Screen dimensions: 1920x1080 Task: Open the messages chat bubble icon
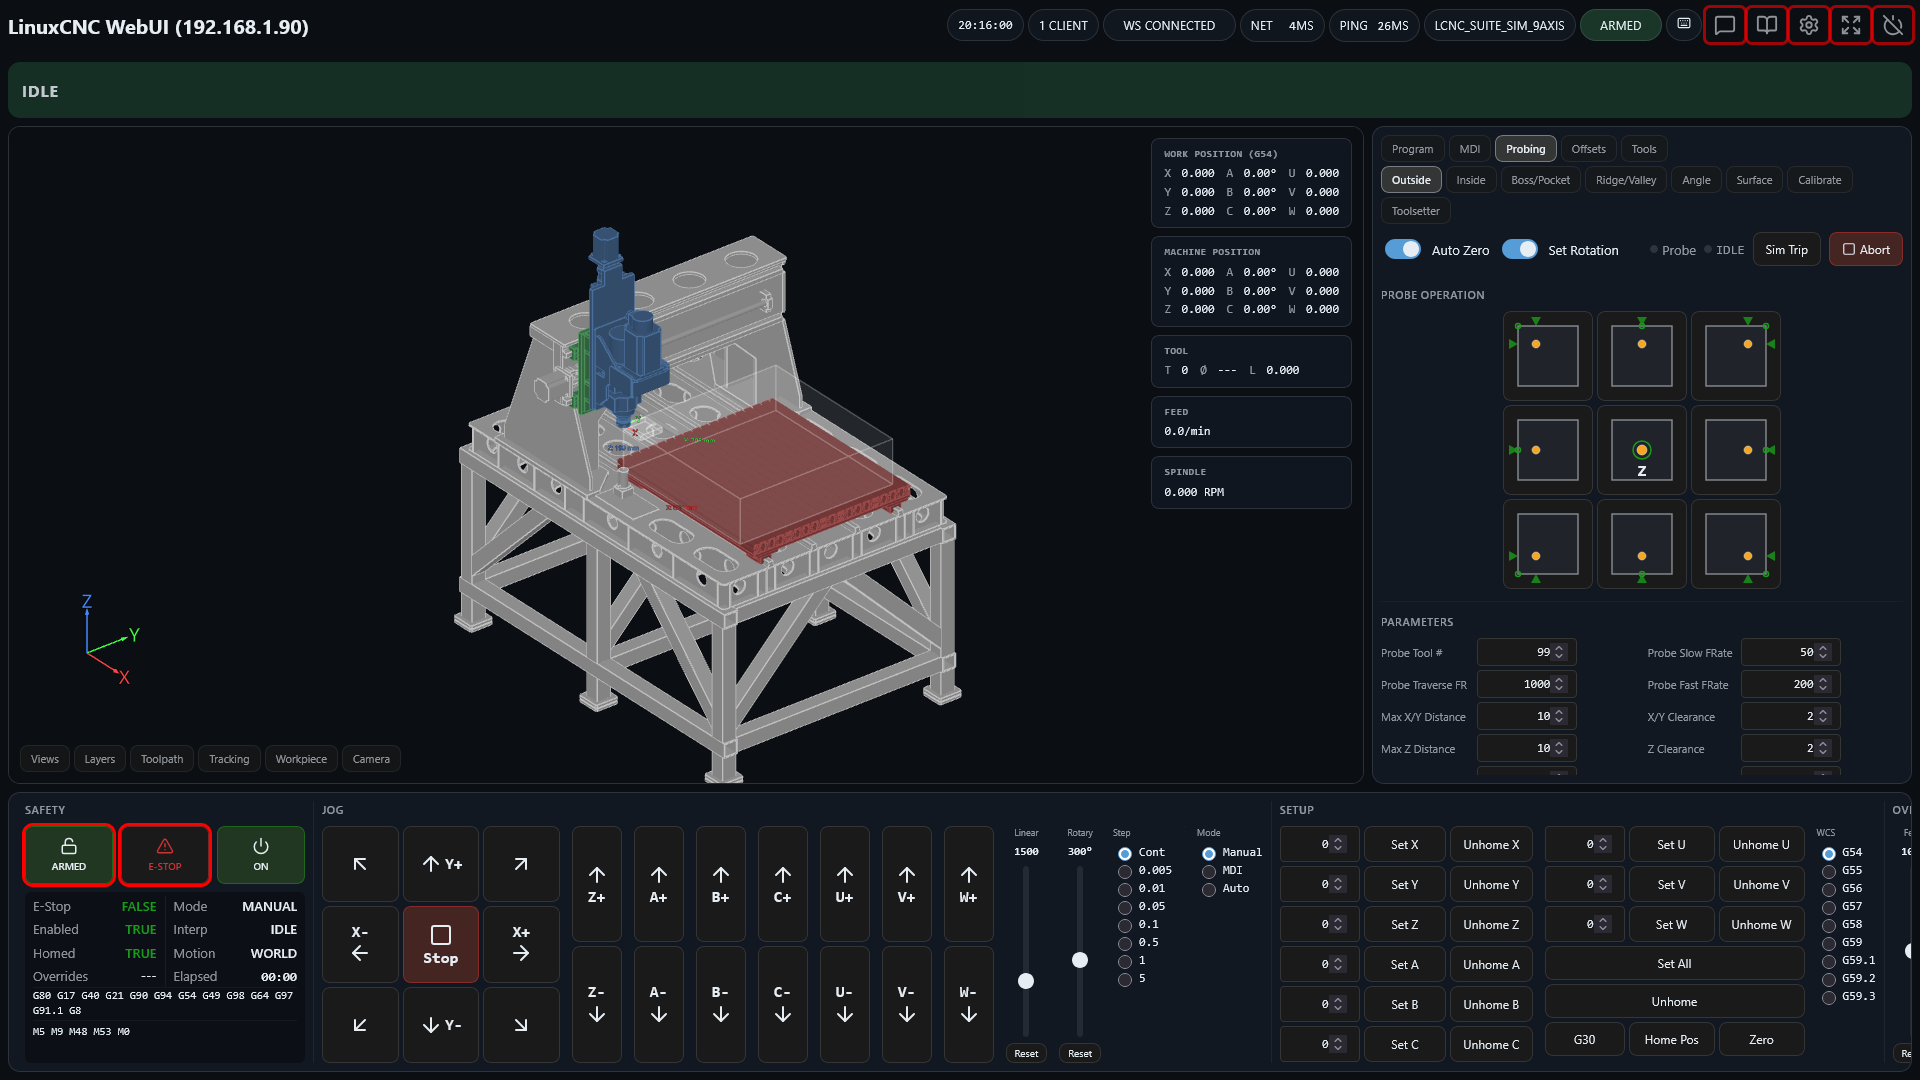[1724, 26]
